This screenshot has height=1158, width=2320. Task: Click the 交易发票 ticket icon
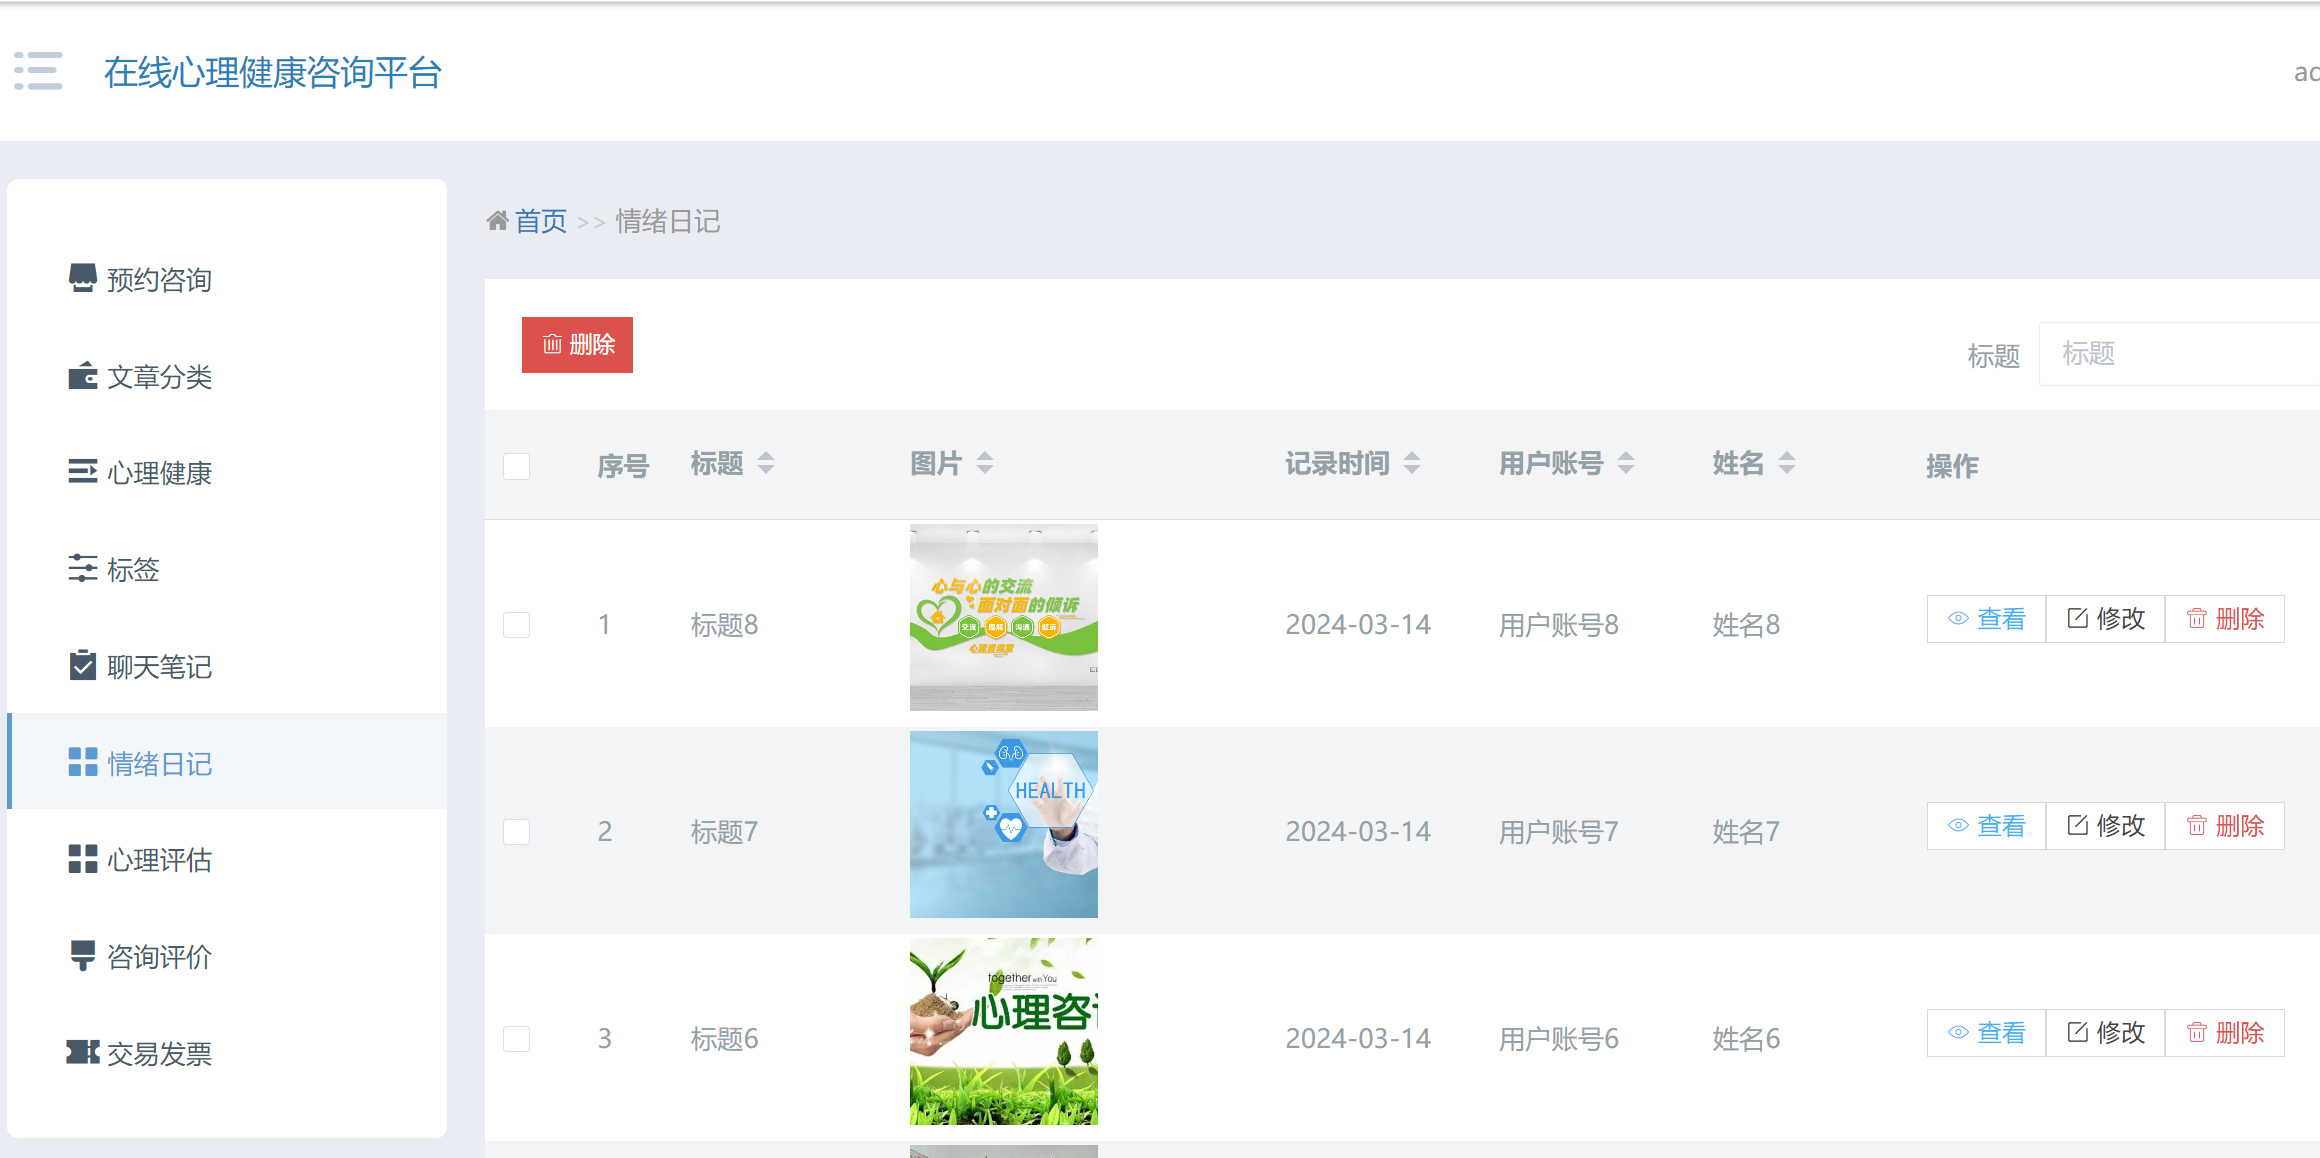82,1052
